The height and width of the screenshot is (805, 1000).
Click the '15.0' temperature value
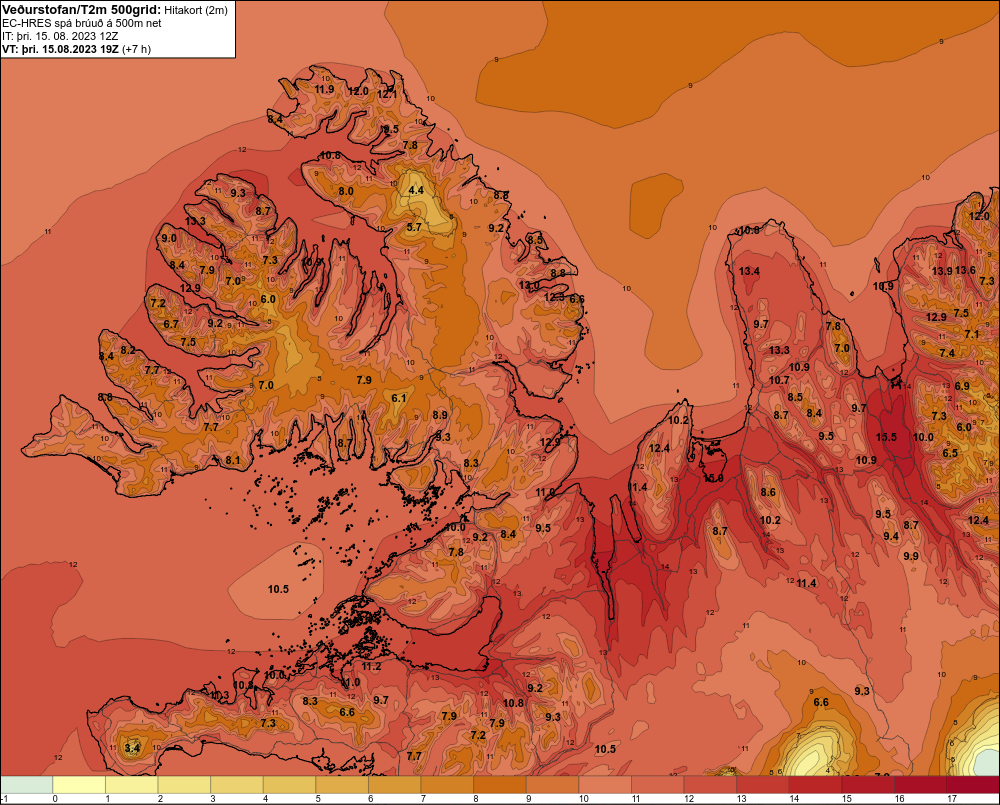(714, 478)
